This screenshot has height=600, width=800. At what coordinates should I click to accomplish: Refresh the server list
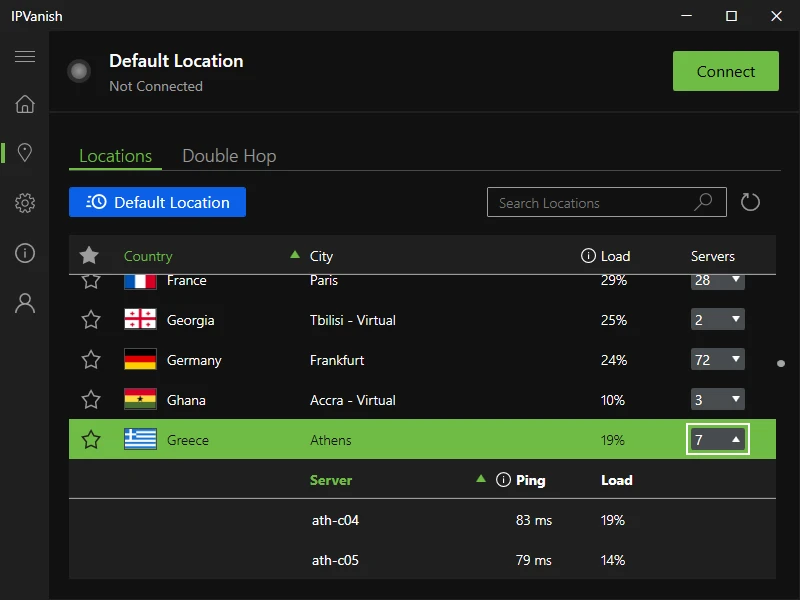[751, 202]
